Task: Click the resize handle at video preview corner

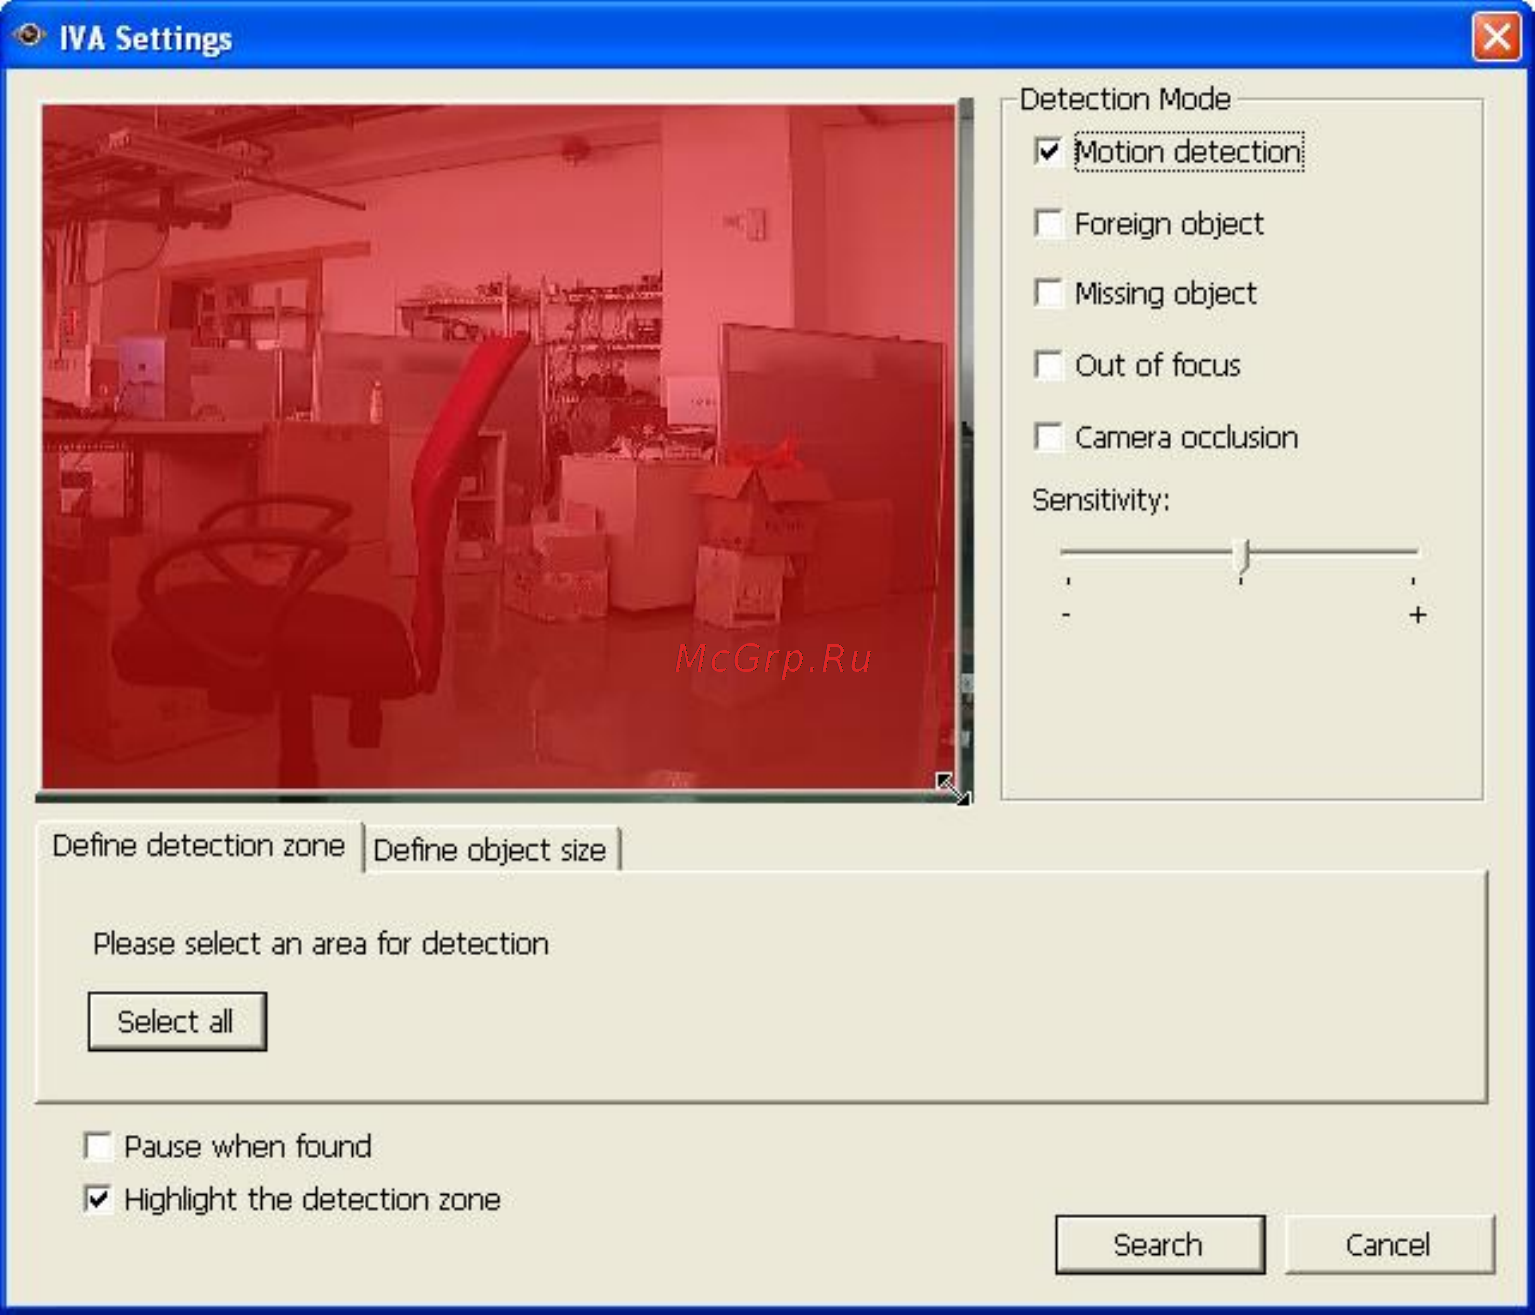Action: point(952,788)
